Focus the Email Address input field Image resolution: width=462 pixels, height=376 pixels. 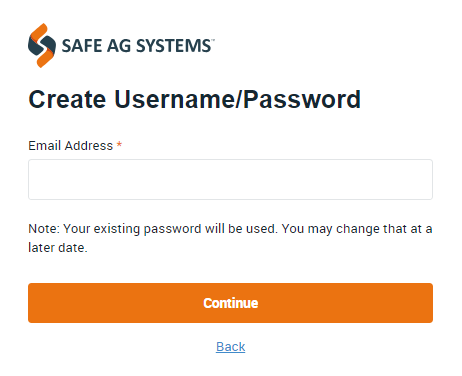pyautogui.click(x=230, y=179)
